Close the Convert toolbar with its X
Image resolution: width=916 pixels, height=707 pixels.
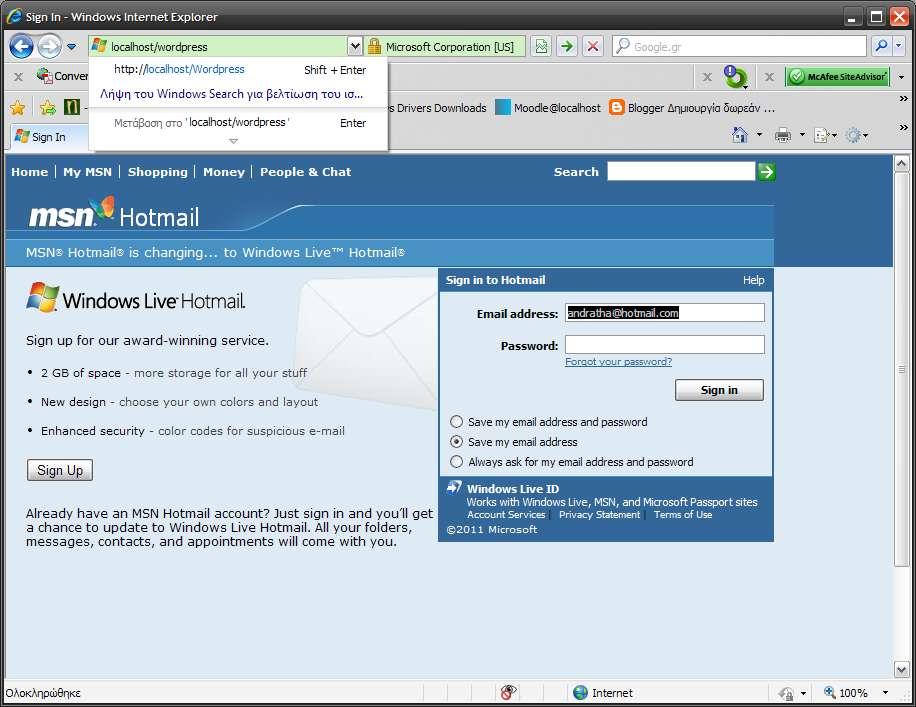[18, 77]
